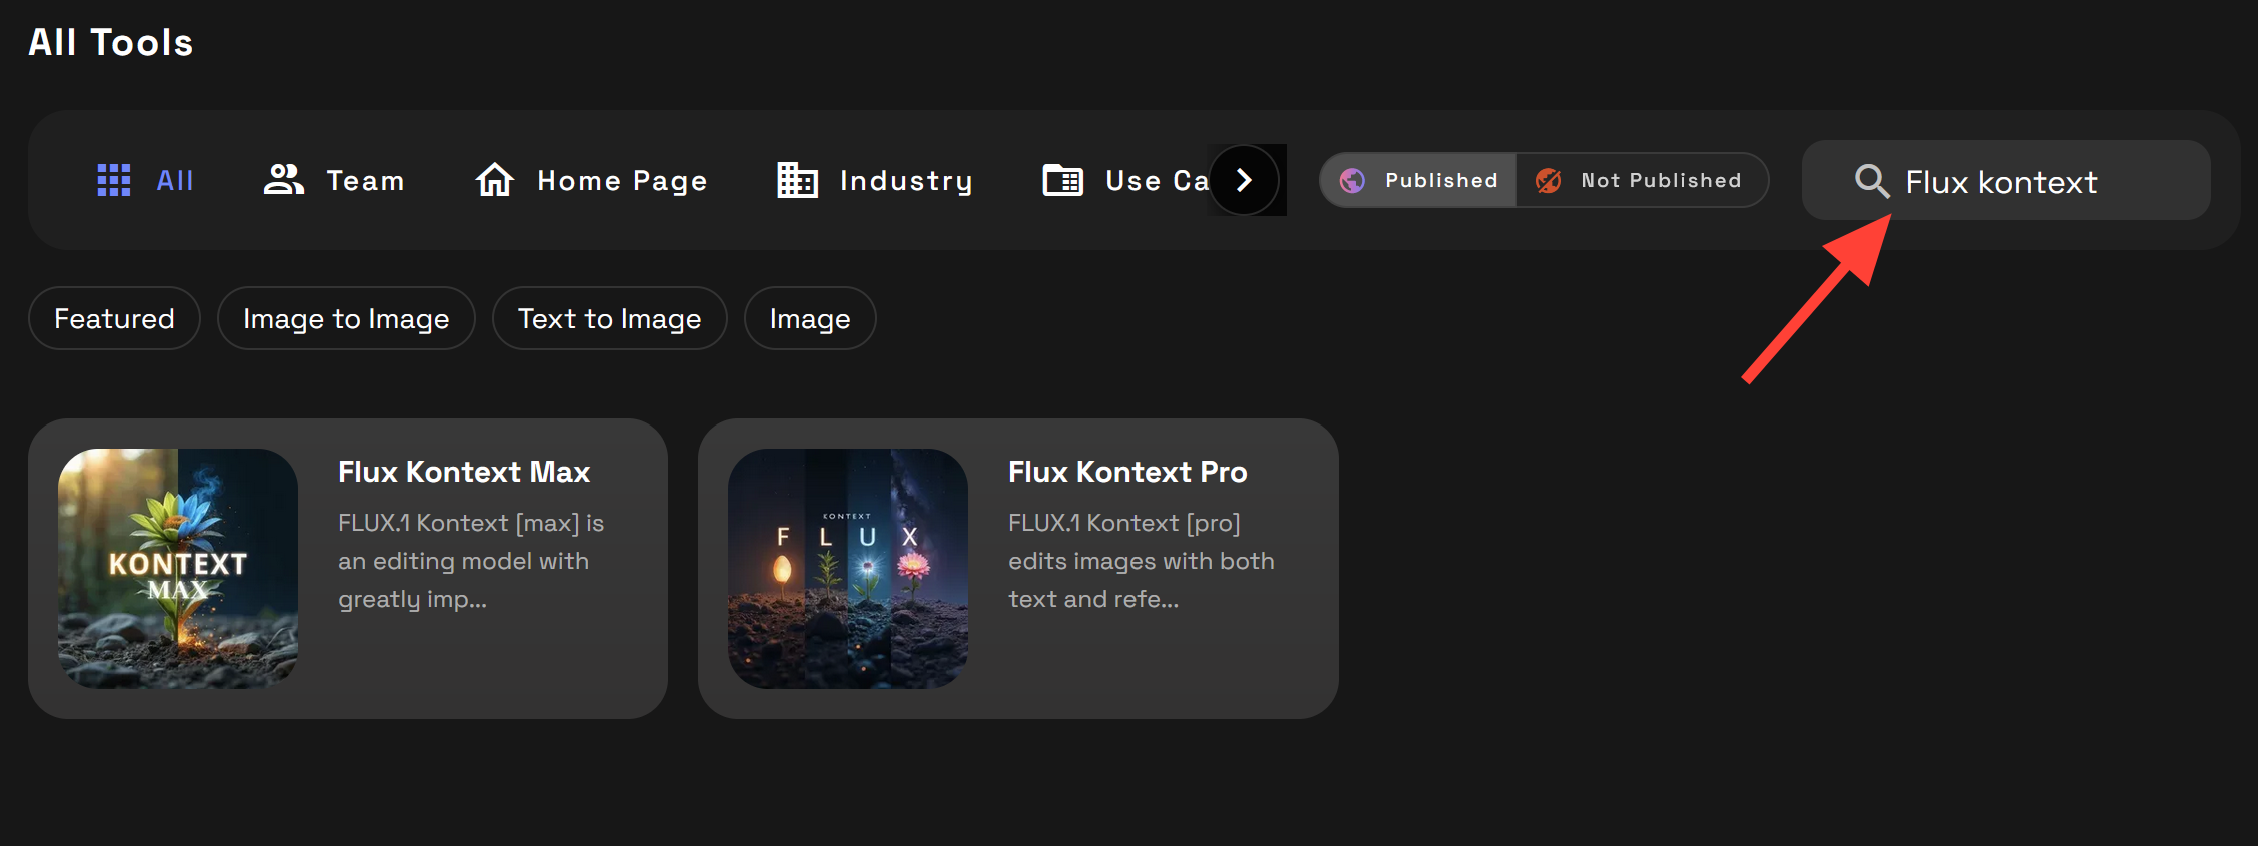
Task: Switch to the Industry tab
Action: pos(905,180)
